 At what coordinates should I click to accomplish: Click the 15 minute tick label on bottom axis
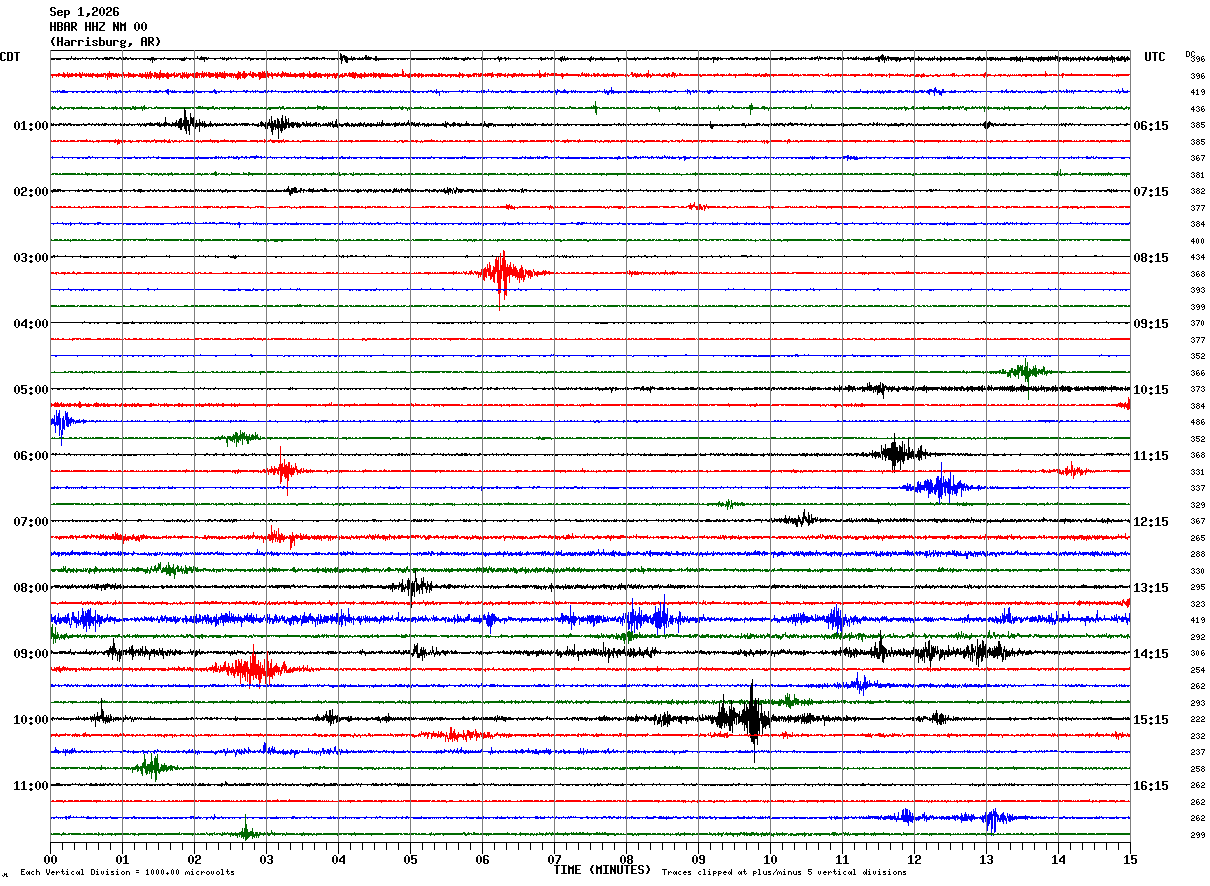pyautogui.click(x=1130, y=859)
